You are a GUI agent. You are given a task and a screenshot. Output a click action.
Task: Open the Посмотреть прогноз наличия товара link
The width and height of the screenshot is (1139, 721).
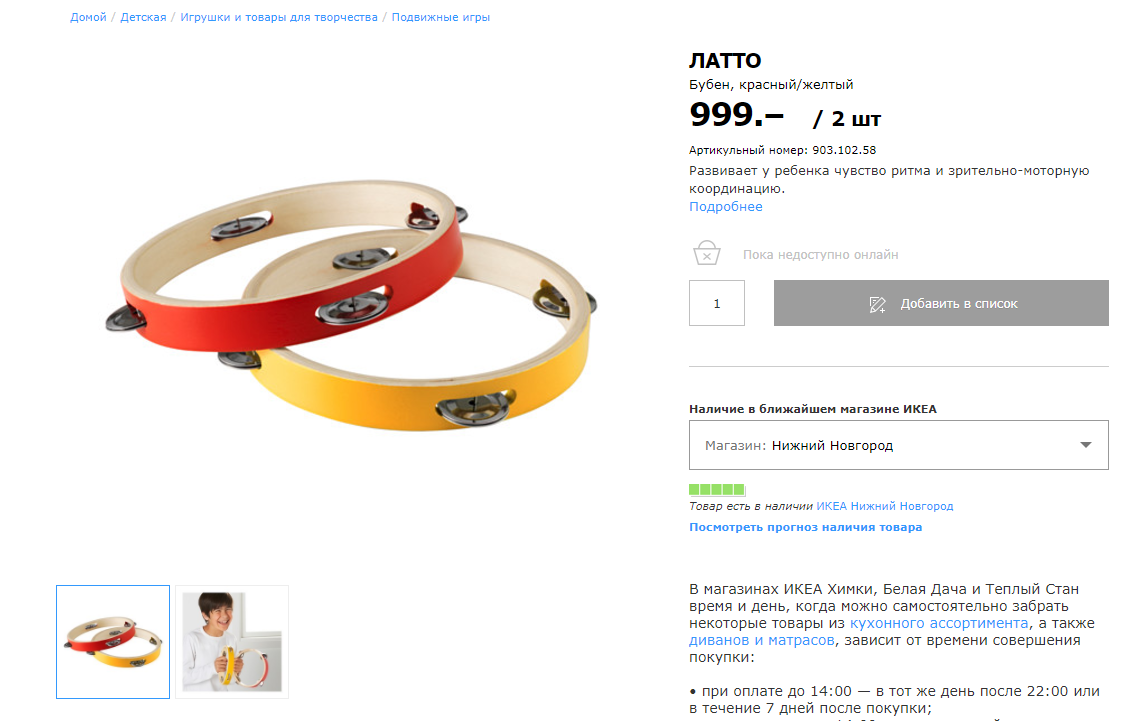click(806, 527)
